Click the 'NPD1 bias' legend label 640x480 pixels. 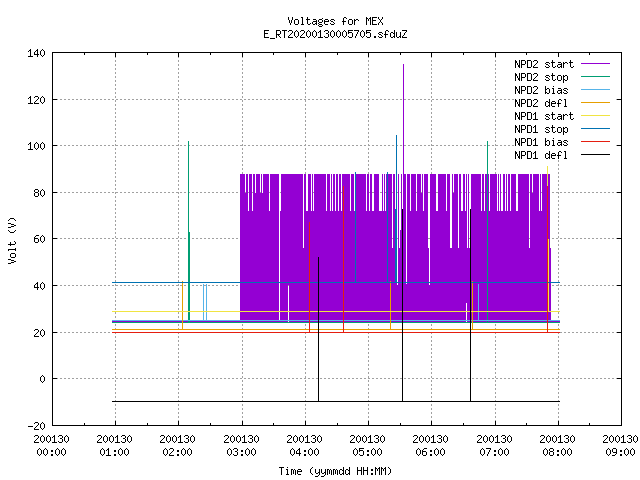pyautogui.click(x=541, y=142)
